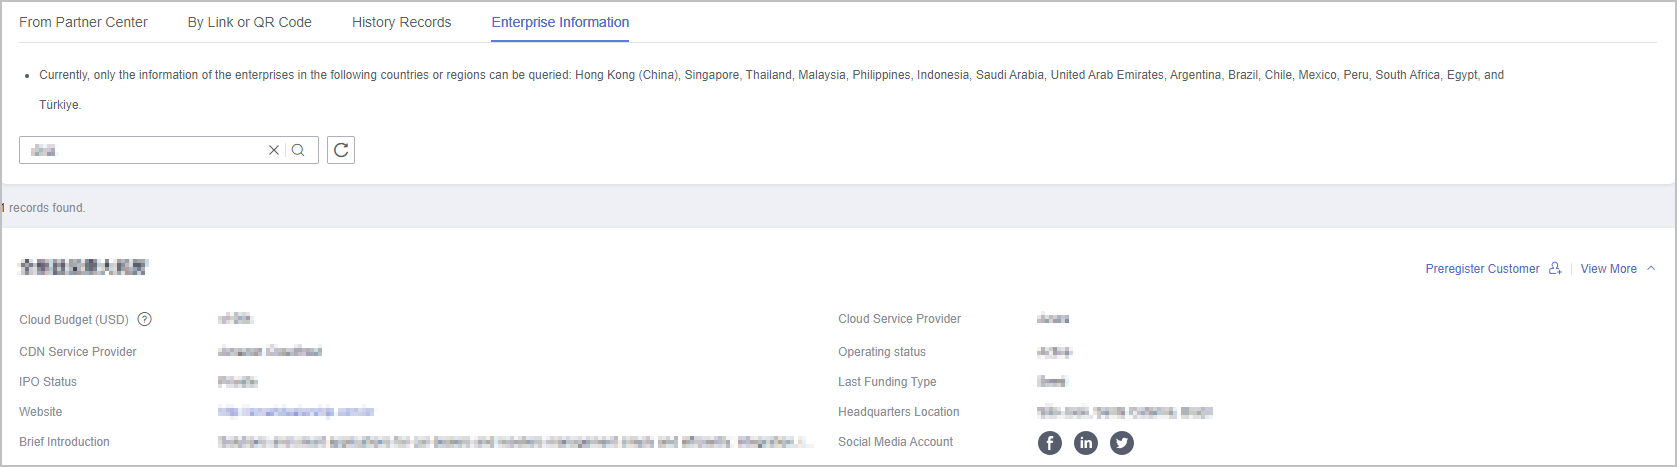
Task: Click the View More link
Action: pos(1608,269)
